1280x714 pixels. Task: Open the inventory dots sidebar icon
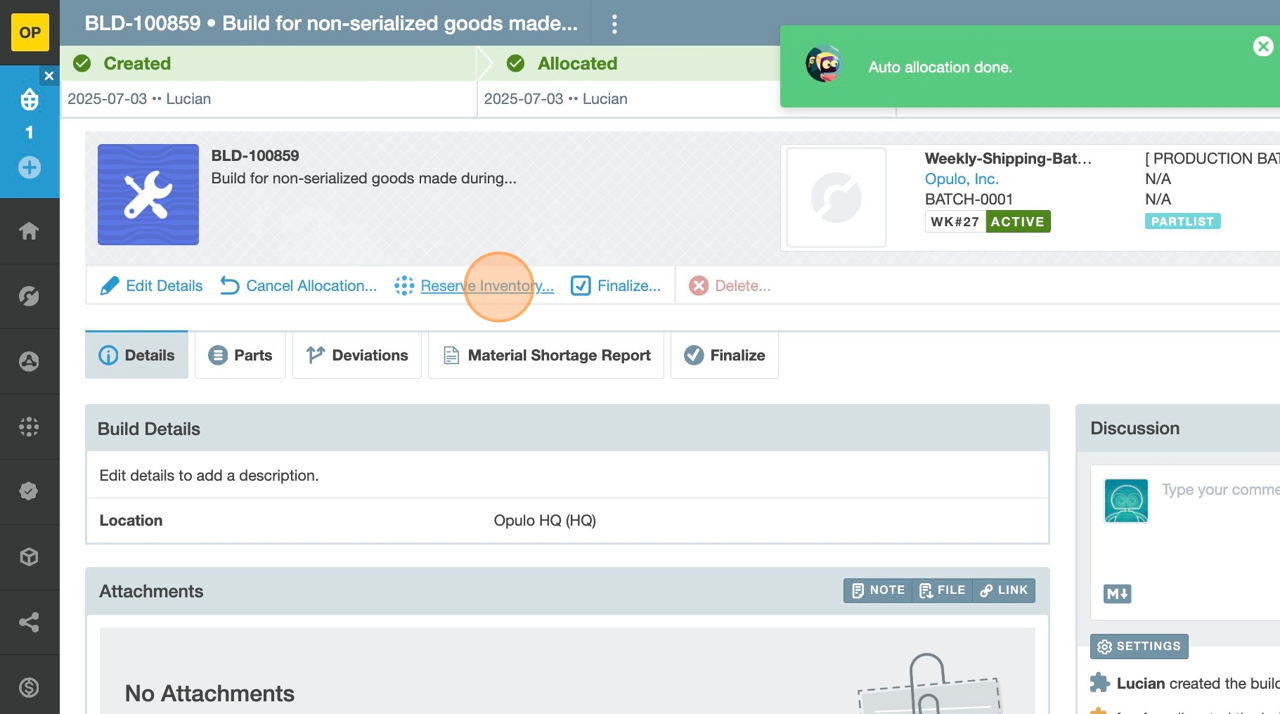pyautogui.click(x=29, y=427)
